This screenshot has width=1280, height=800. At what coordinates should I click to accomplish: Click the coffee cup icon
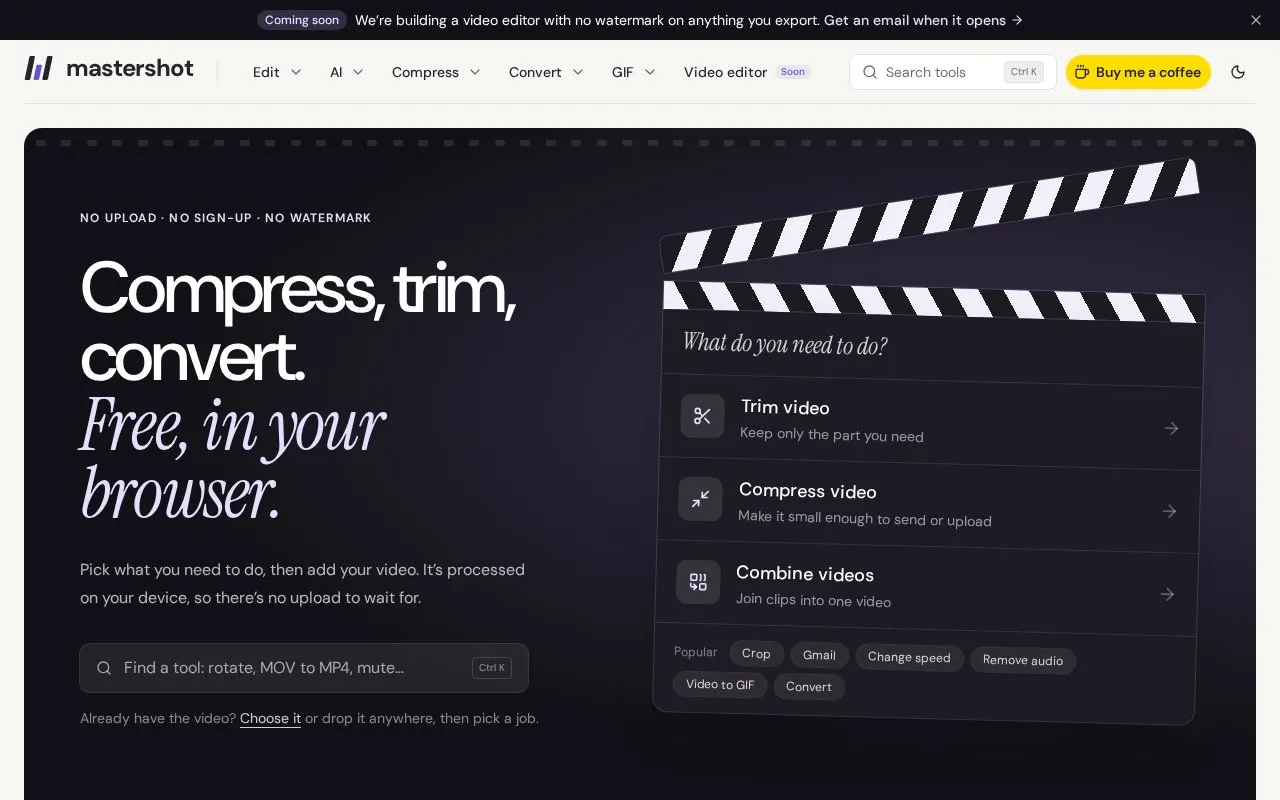(x=1082, y=72)
